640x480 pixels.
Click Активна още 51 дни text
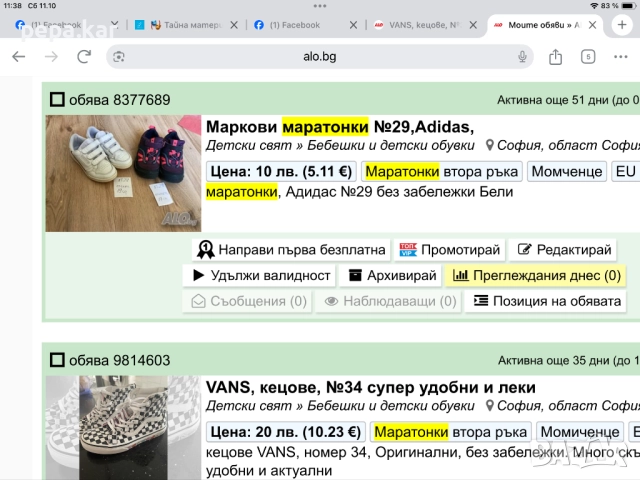[x=568, y=100]
